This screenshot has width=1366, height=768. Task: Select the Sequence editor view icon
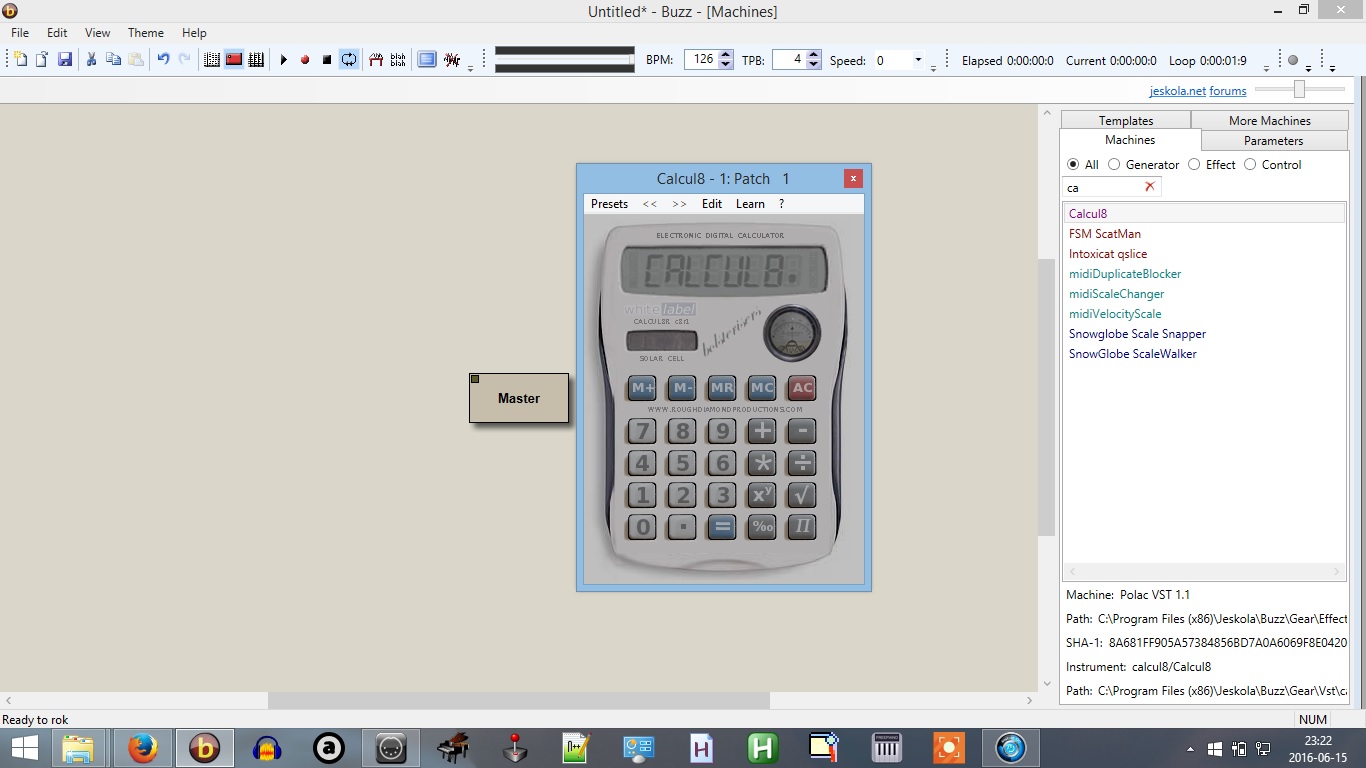(x=255, y=59)
